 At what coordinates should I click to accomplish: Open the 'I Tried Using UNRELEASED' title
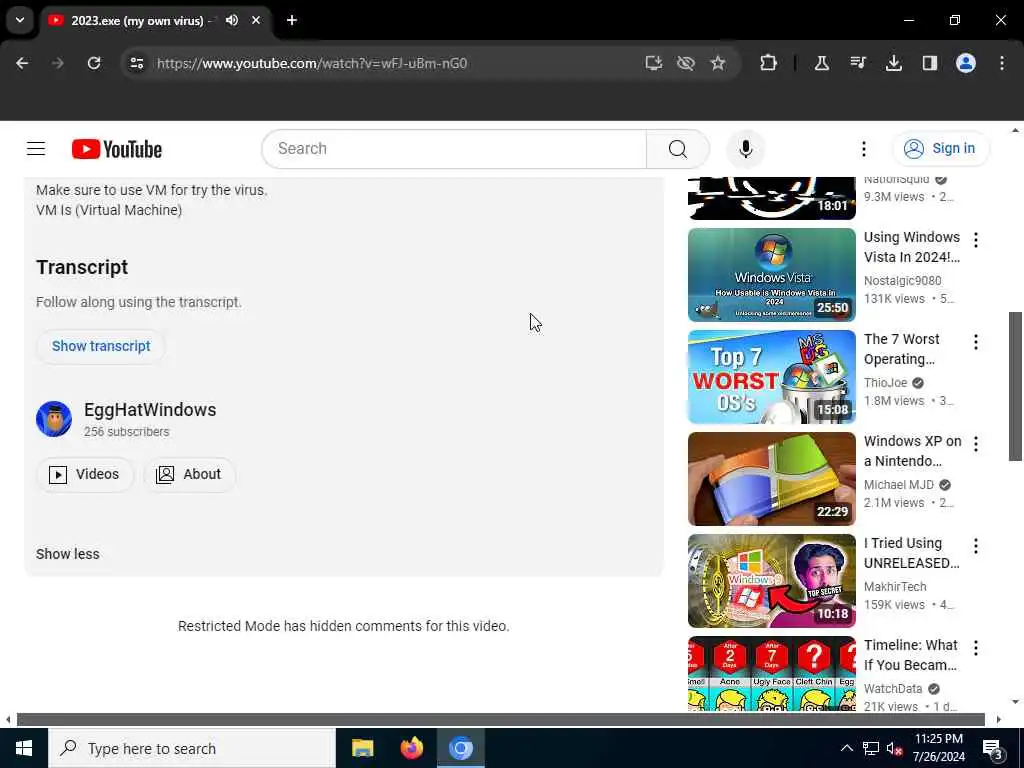[912, 553]
